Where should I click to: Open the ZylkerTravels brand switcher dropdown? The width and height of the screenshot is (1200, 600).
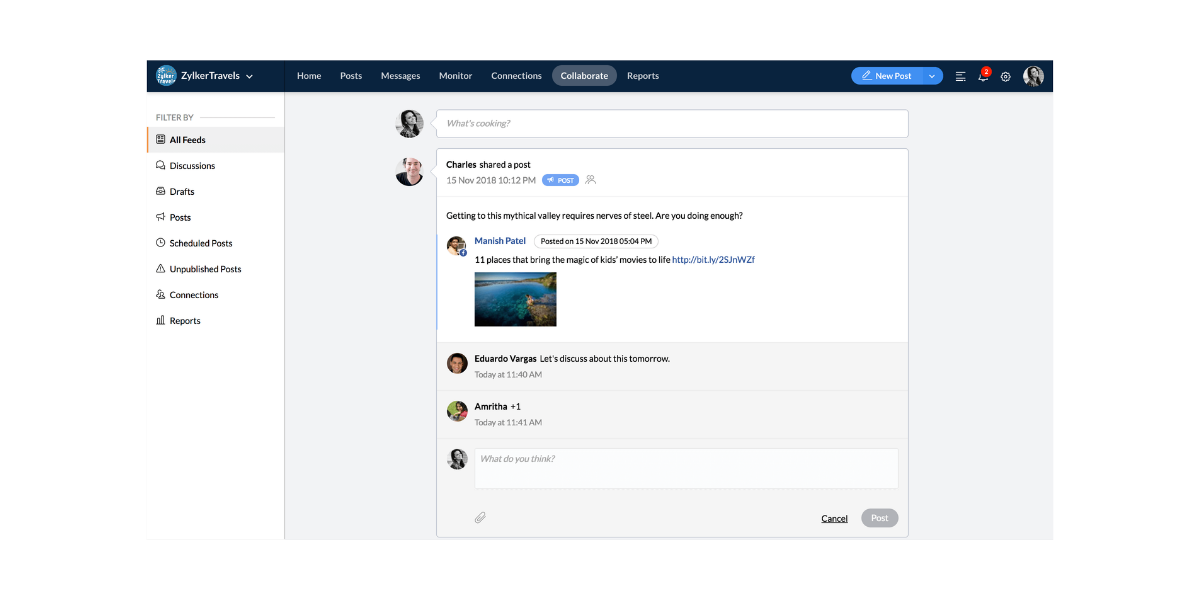[210, 75]
